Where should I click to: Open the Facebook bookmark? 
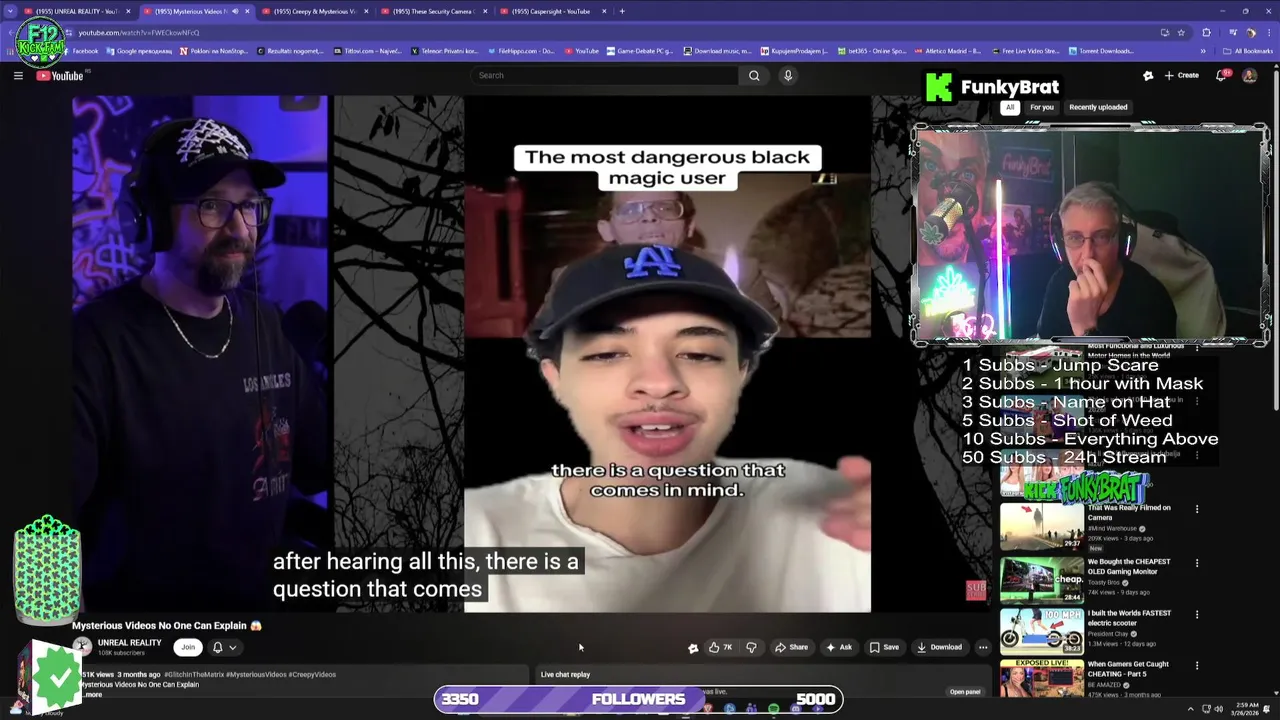pos(80,51)
